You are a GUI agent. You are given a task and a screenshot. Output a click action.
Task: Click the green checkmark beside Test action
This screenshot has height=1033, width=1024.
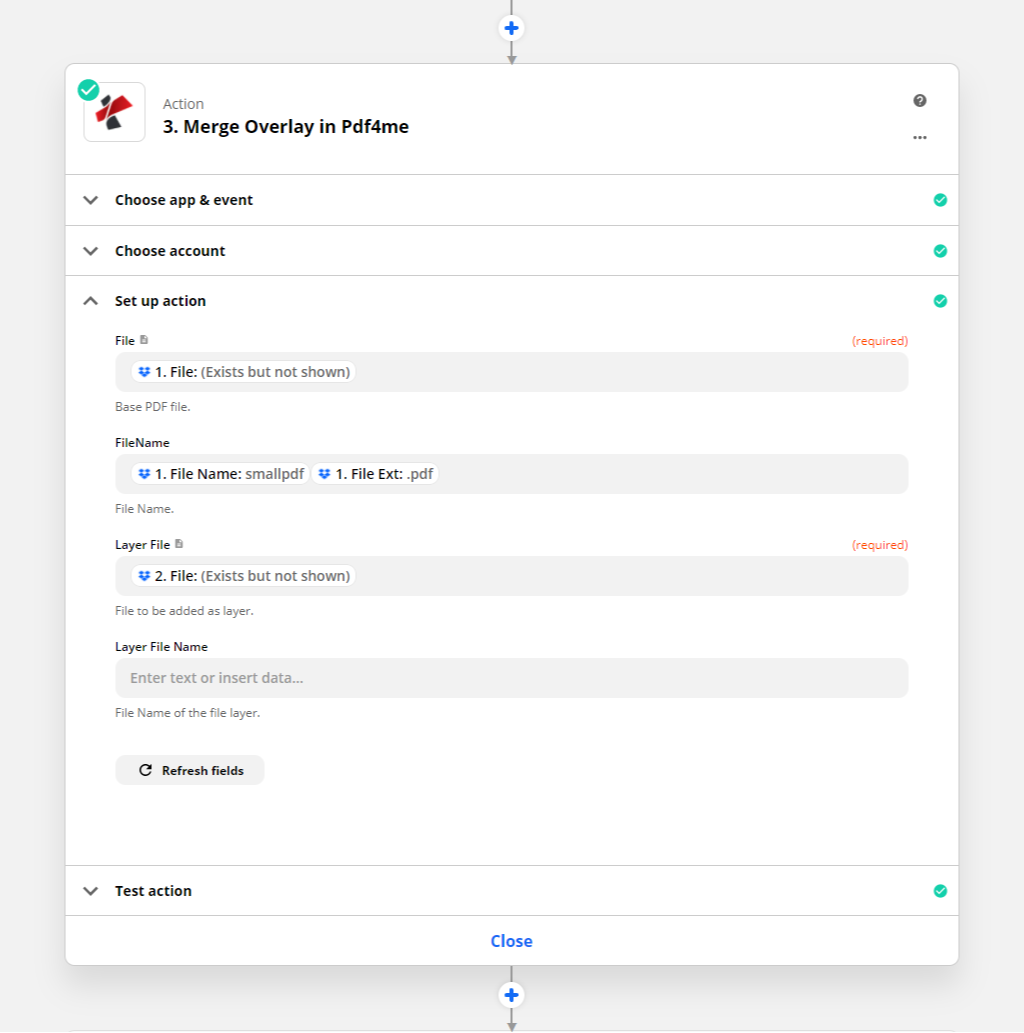[x=940, y=890]
